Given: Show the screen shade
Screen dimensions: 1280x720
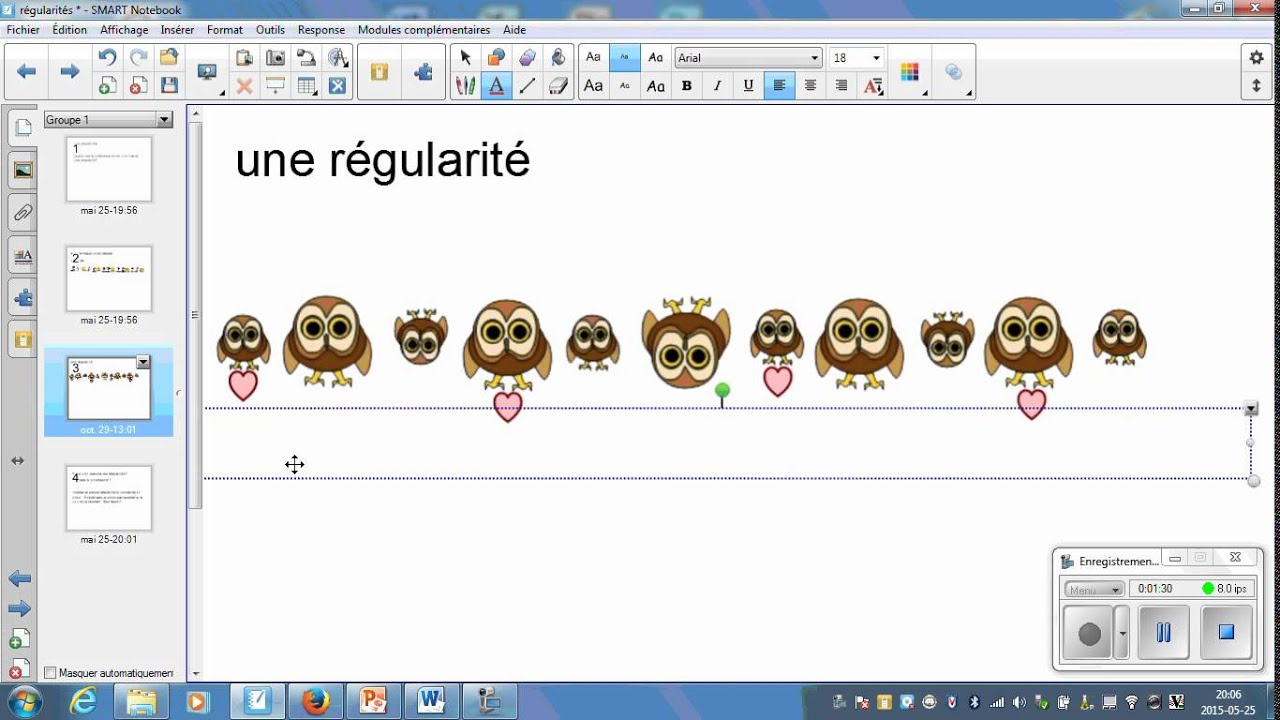Looking at the screenshot, I should (x=275, y=86).
